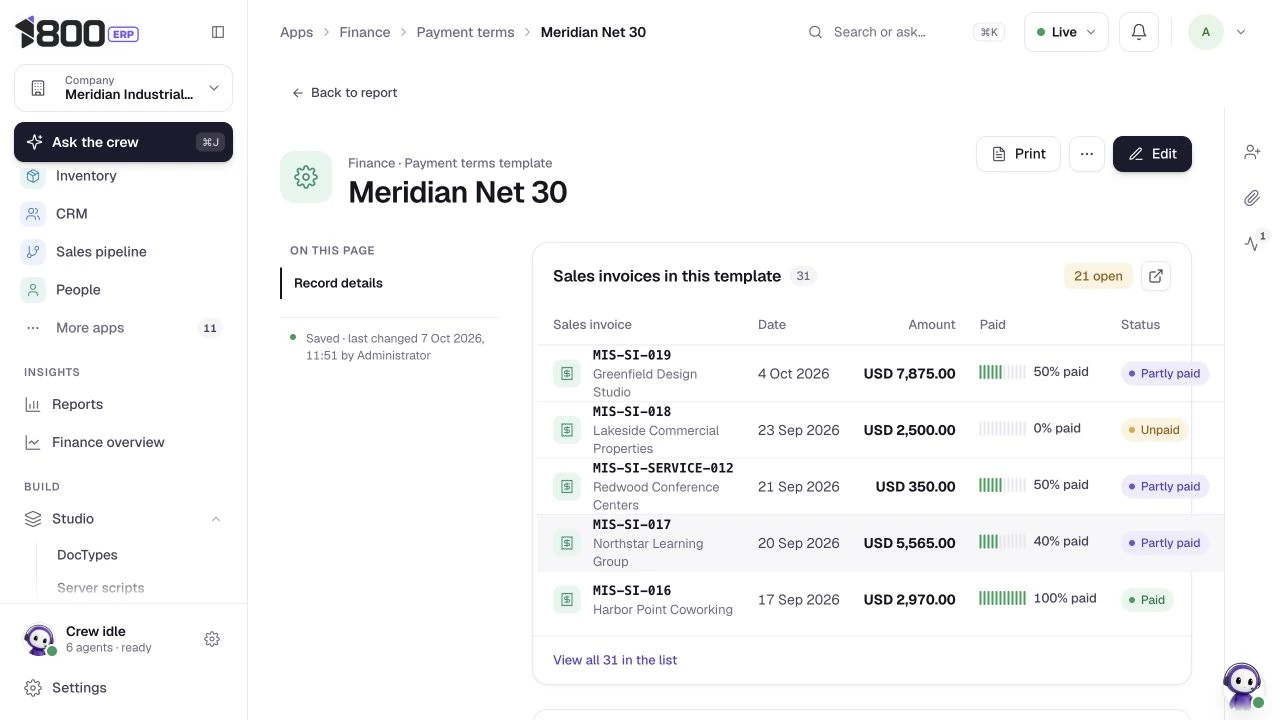Open the Company switcher dropdown
This screenshot has width=1280, height=720.
[123, 88]
